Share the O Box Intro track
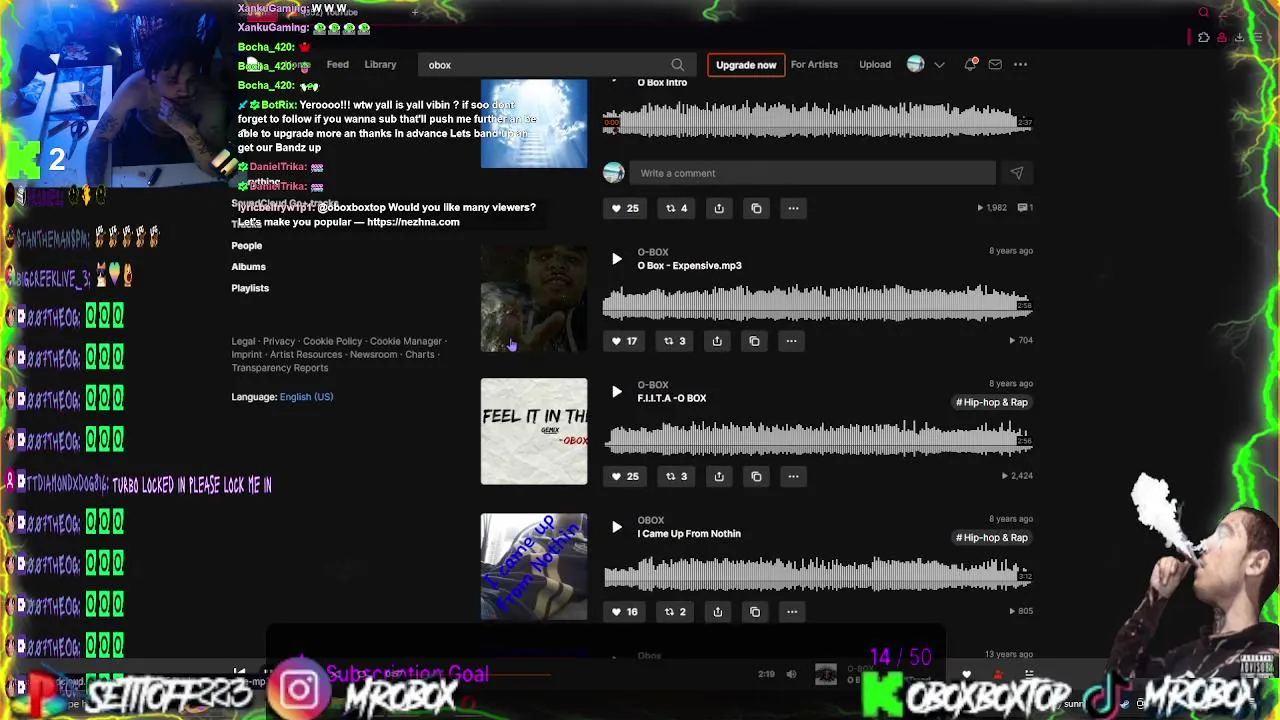The image size is (1280, 720). [x=719, y=208]
